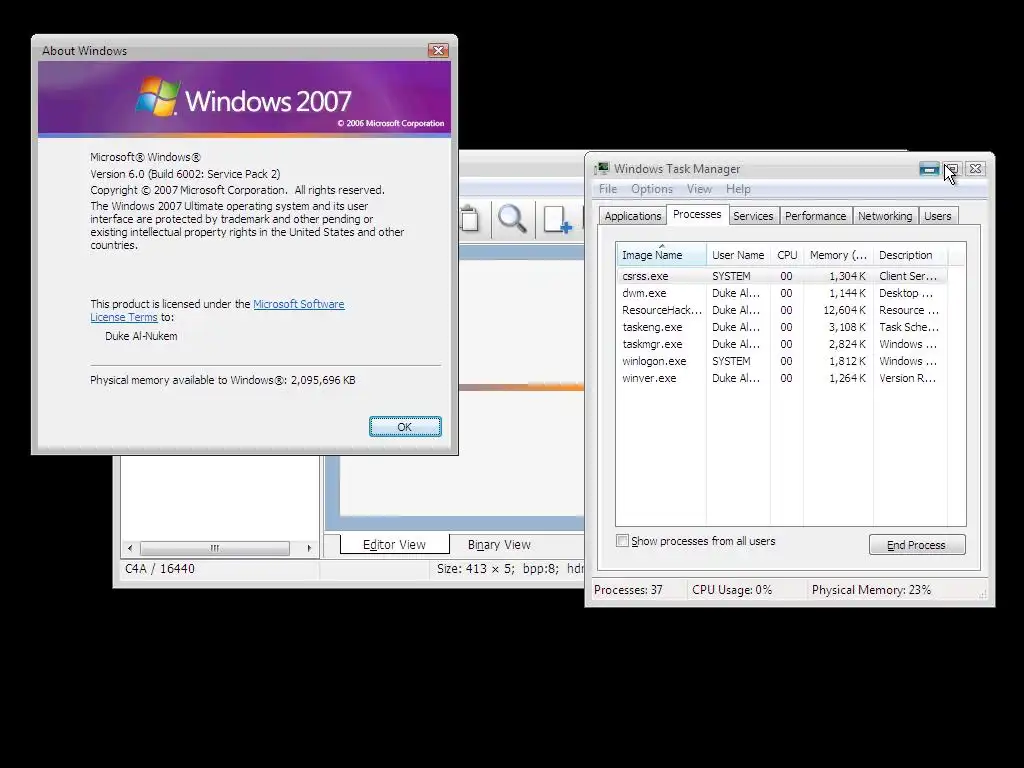Click the clipboard paste icon in Resource Hacker
Viewport: 1024px width, 768px height.
pyautogui.click(x=470, y=219)
